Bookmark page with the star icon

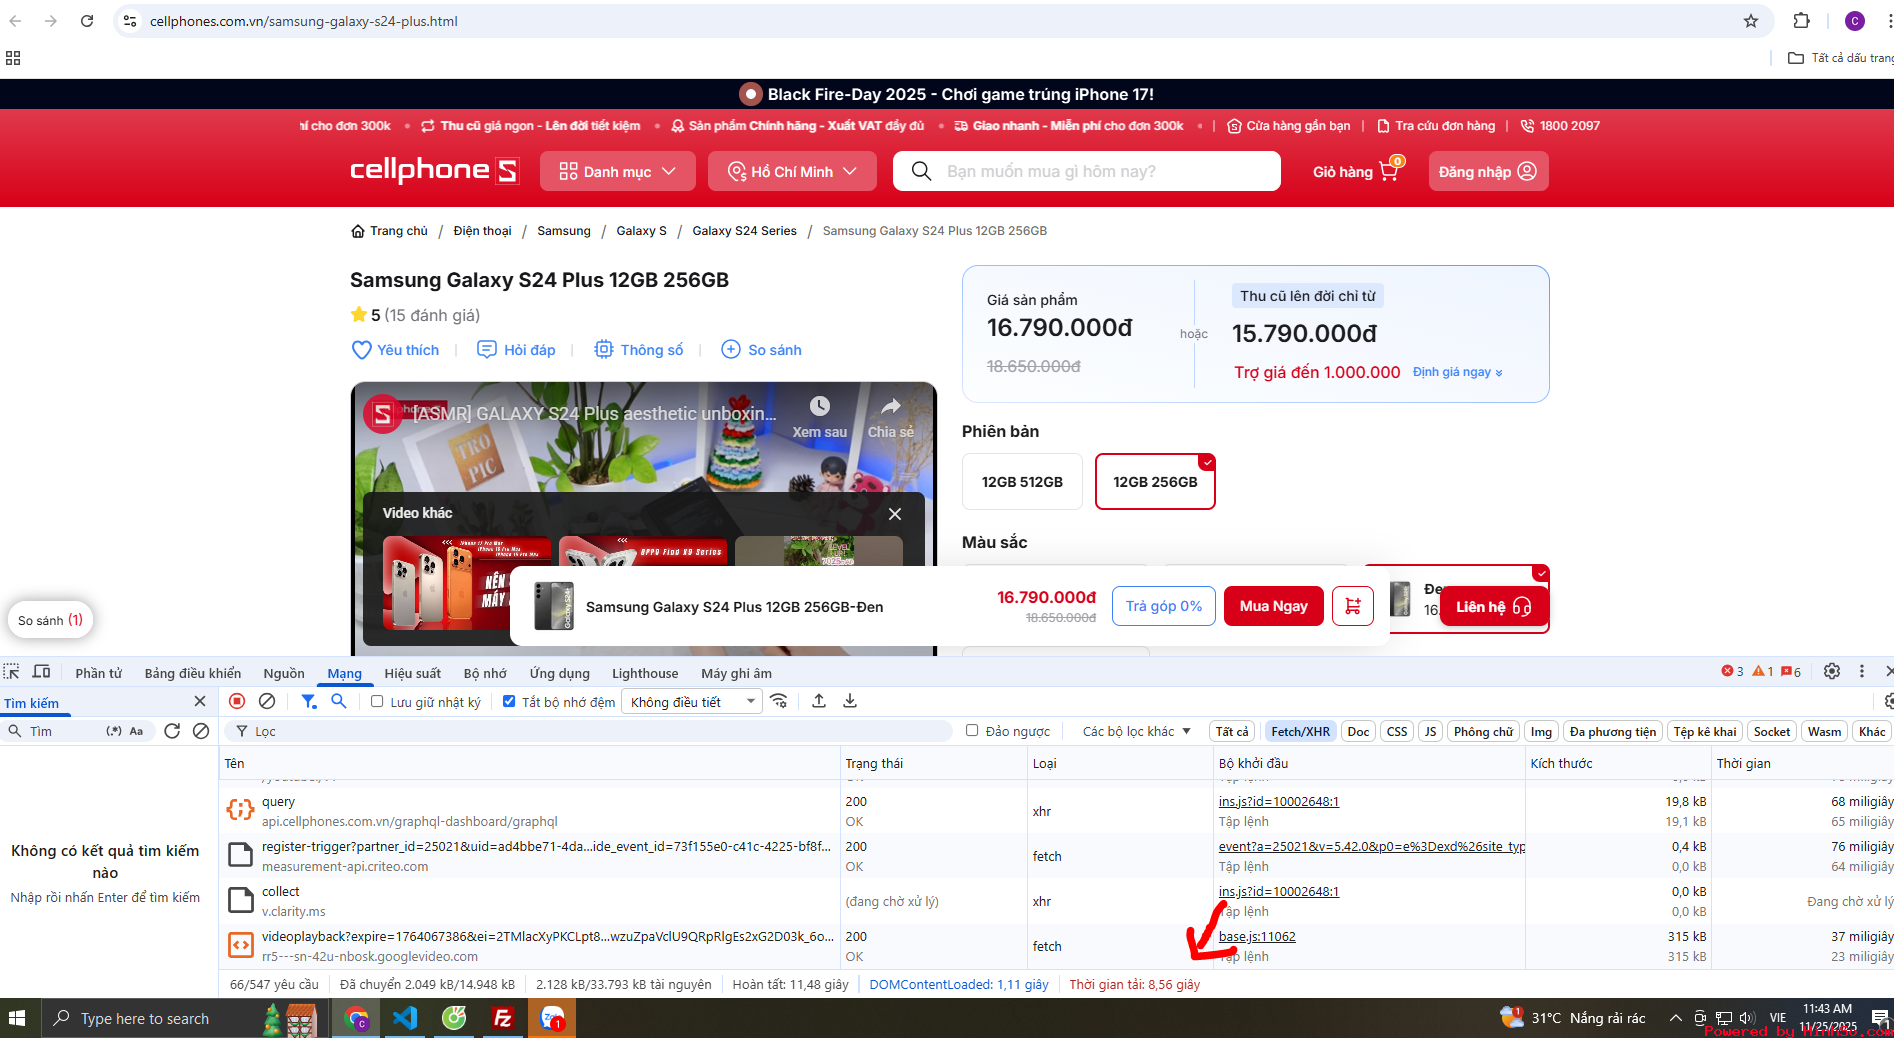click(x=1750, y=21)
